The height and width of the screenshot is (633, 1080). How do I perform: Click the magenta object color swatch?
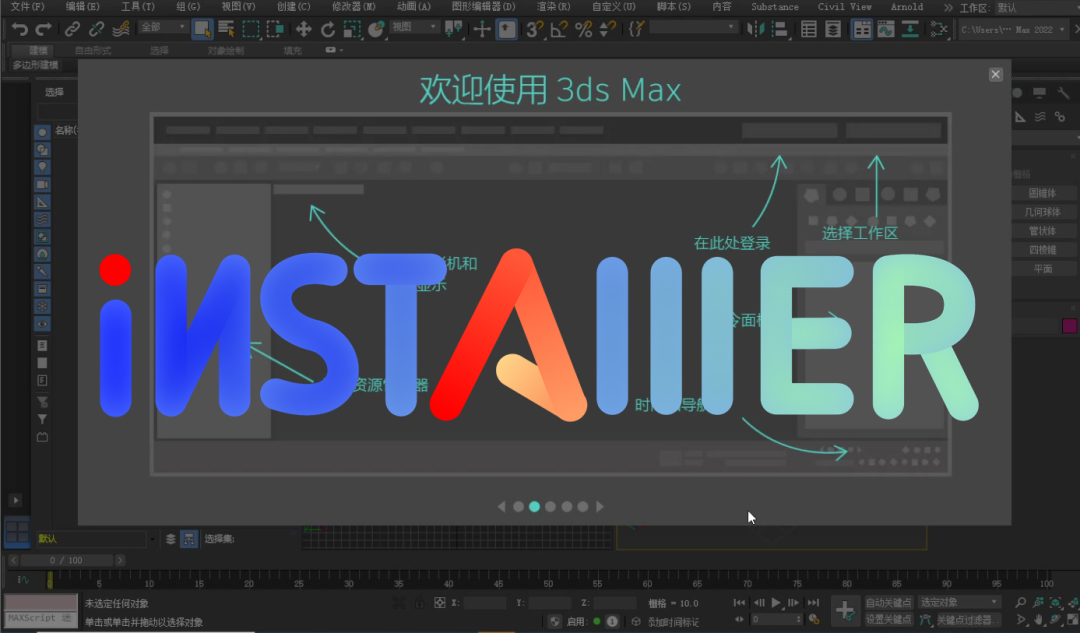click(x=1070, y=326)
